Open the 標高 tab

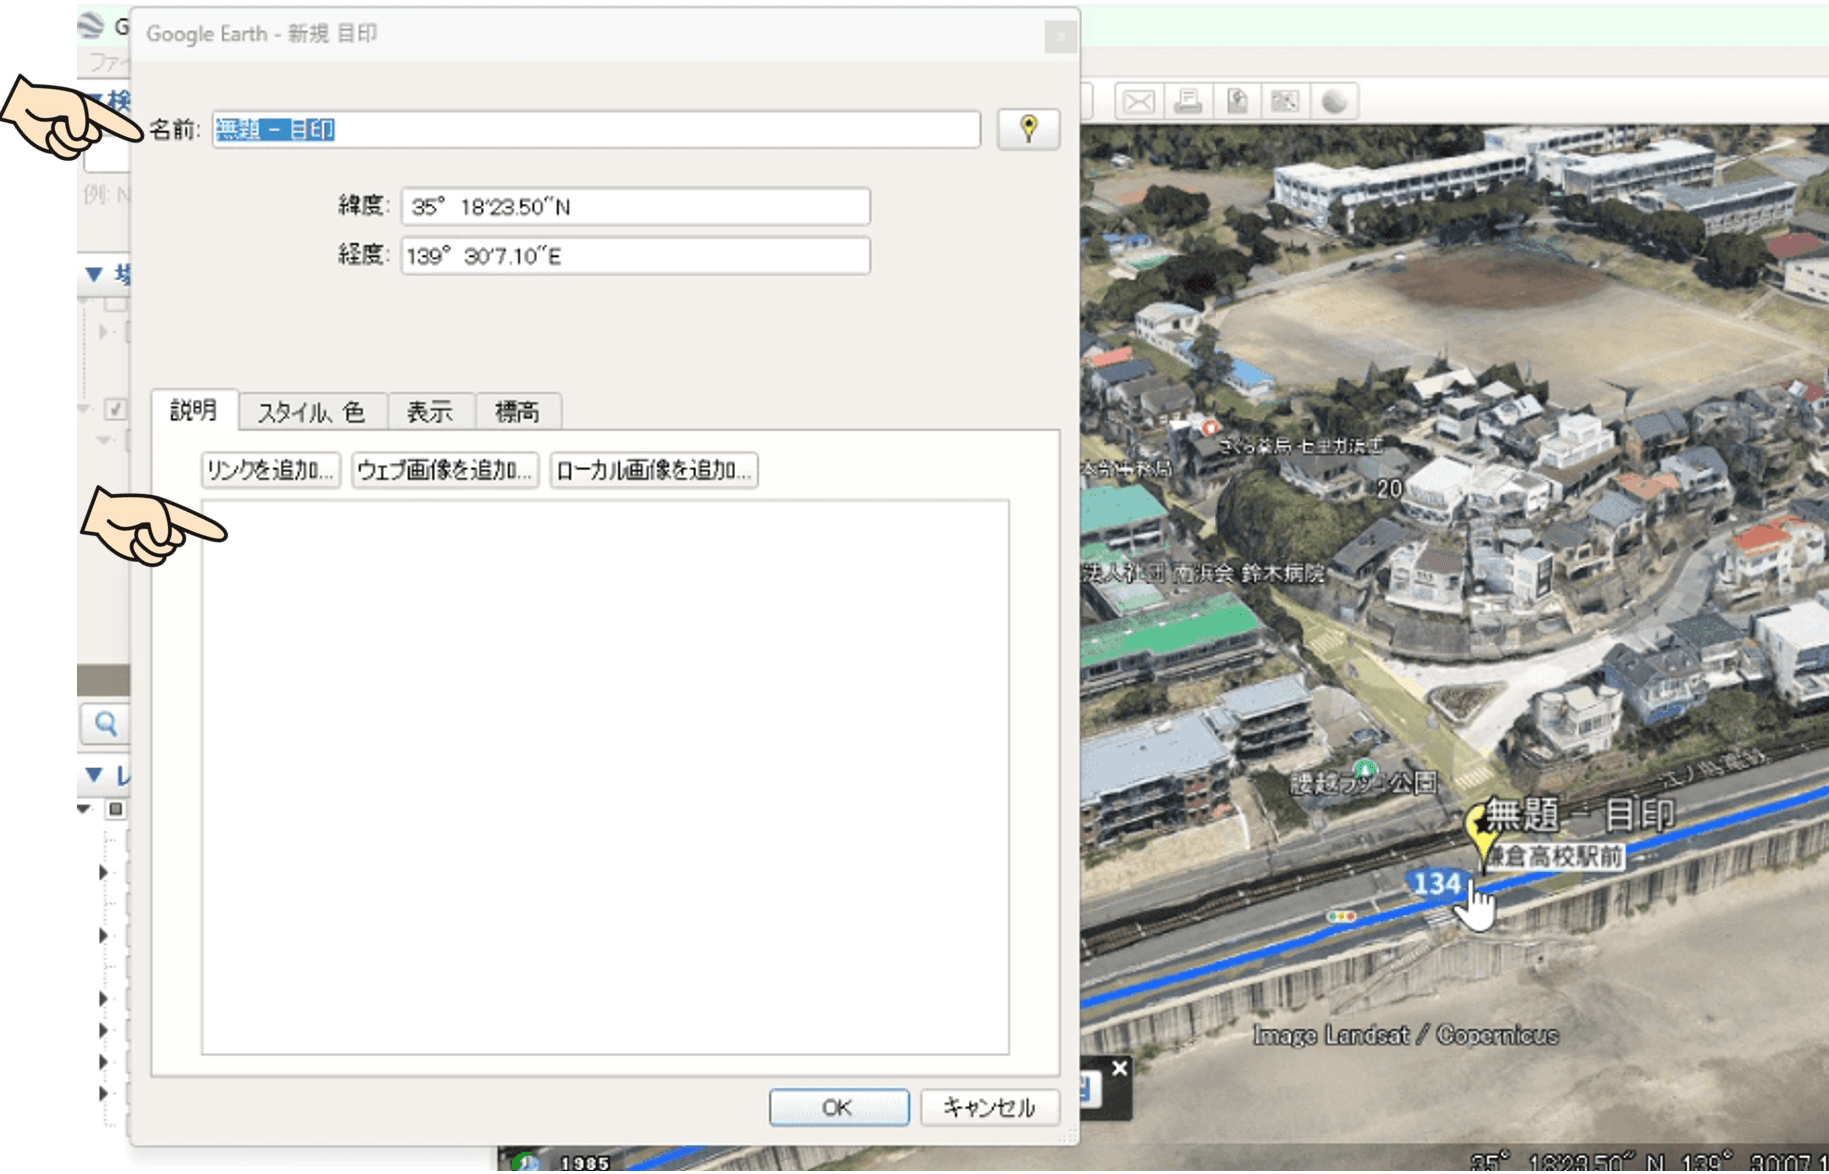coord(517,412)
